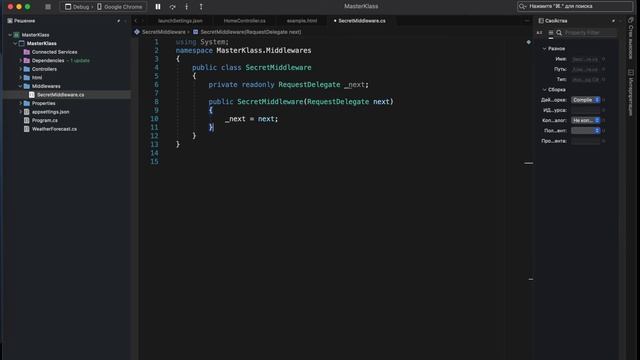Collapse the MasterKlass solution root node
This screenshot has height=360, width=640.
(x=10, y=35)
